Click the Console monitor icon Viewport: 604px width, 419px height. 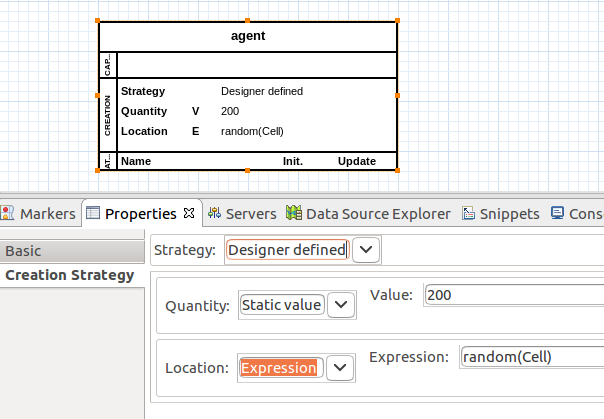tap(557, 213)
